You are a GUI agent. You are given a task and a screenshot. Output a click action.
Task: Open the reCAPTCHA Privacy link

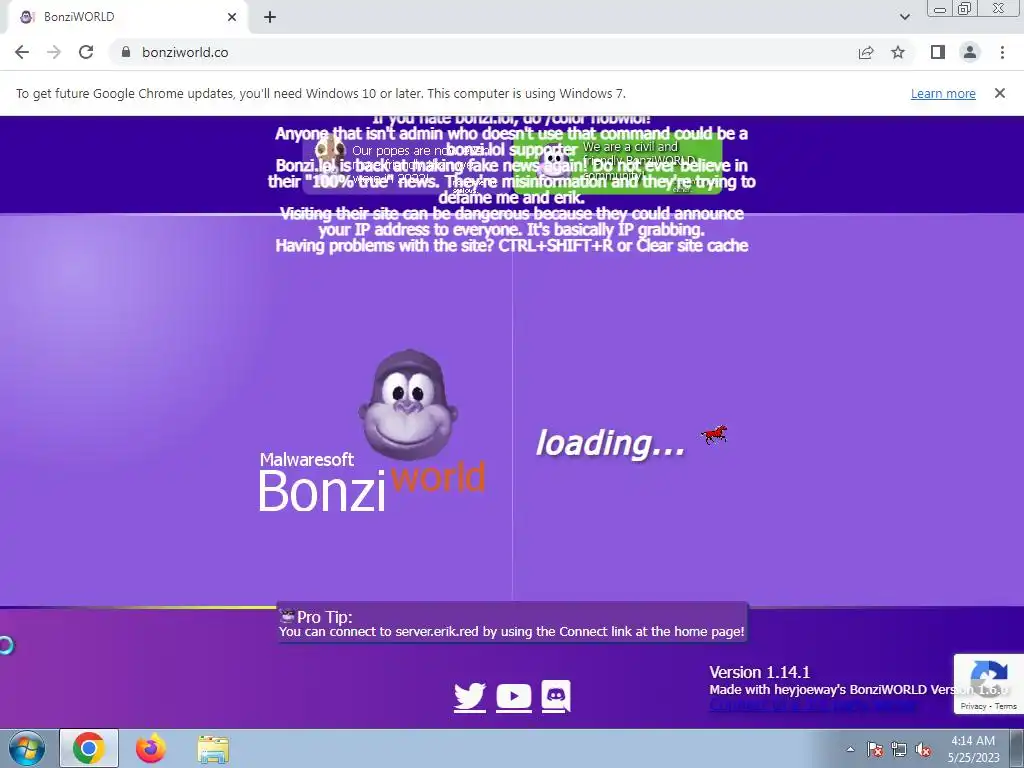pos(972,706)
